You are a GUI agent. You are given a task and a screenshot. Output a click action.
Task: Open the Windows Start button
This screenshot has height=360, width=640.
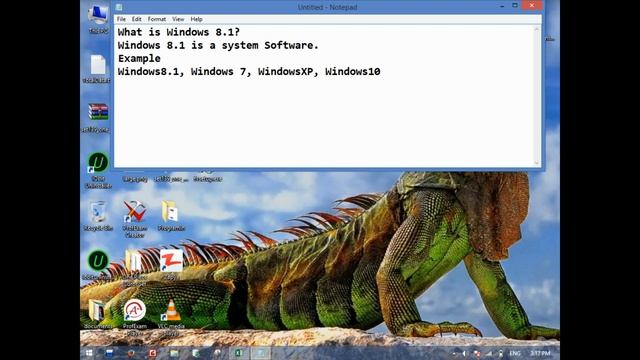coord(89,353)
